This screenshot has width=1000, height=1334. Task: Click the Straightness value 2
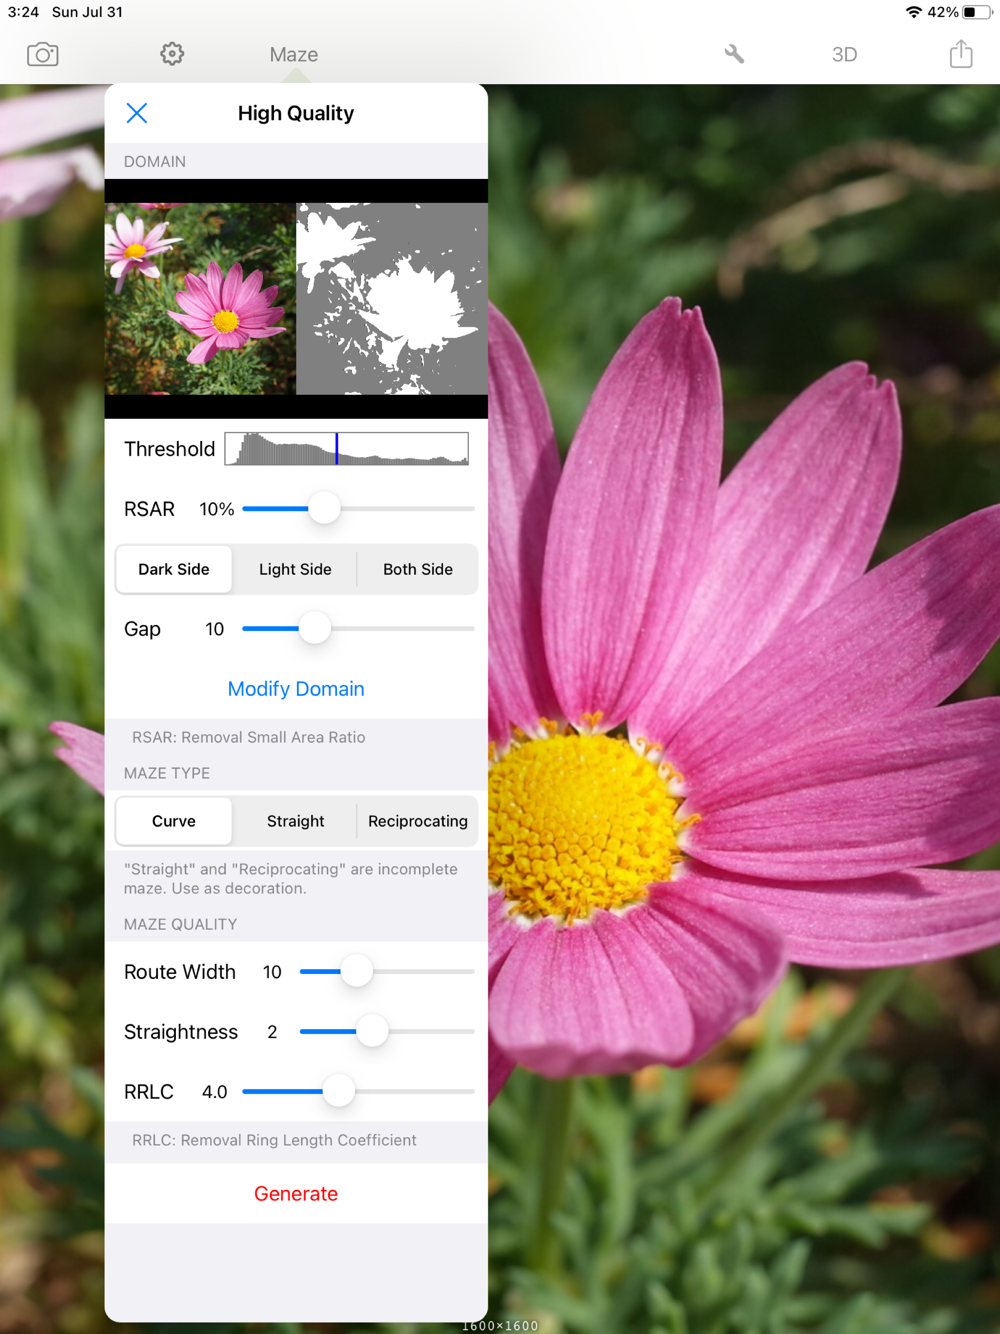tap(272, 1032)
